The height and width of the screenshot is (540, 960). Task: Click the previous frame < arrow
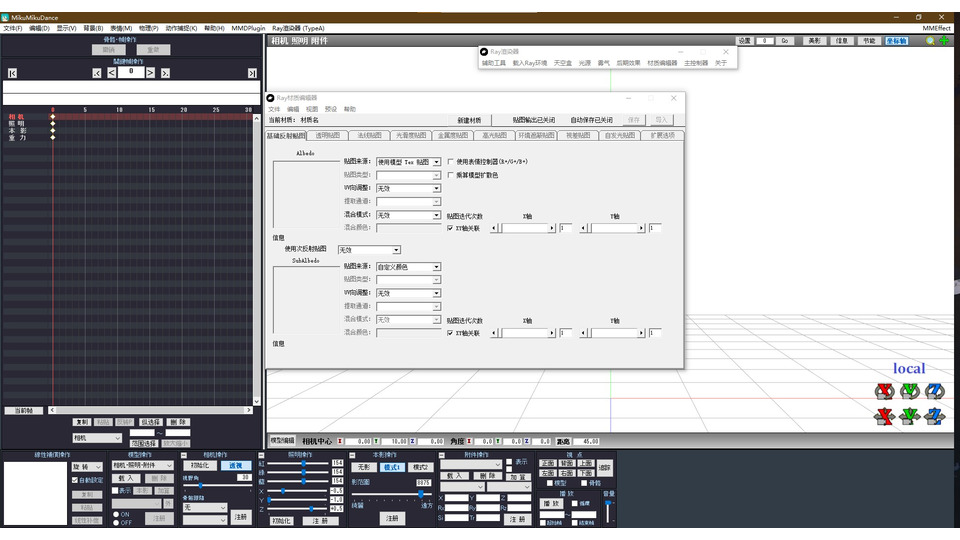coord(112,73)
